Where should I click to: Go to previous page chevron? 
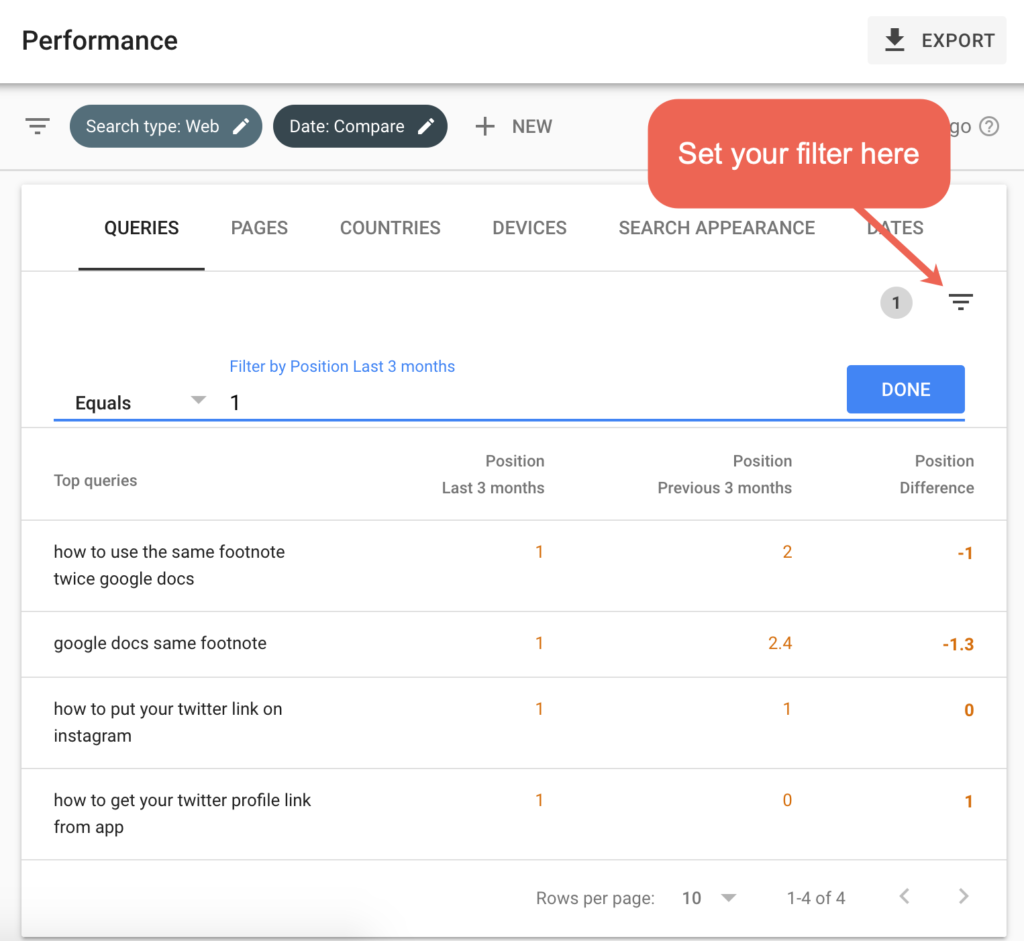click(904, 896)
